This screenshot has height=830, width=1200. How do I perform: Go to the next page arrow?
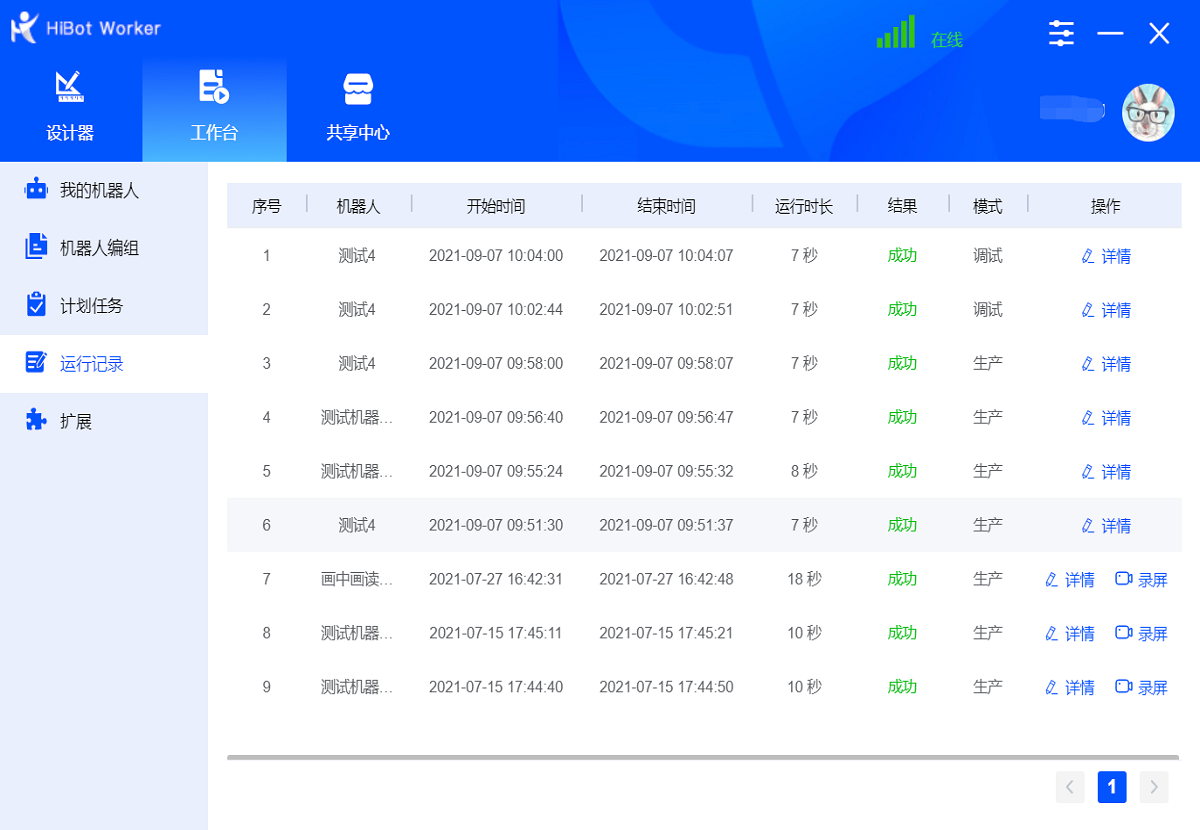click(x=1154, y=787)
